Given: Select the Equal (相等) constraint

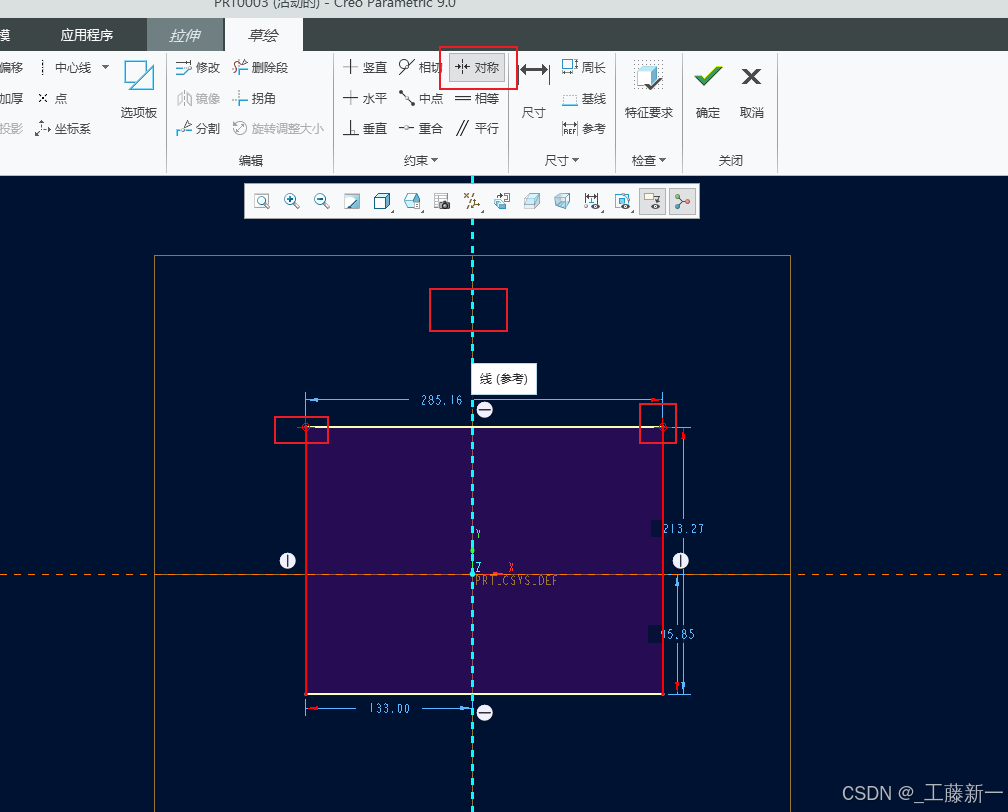Looking at the screenshot, I should click(477, 98).
